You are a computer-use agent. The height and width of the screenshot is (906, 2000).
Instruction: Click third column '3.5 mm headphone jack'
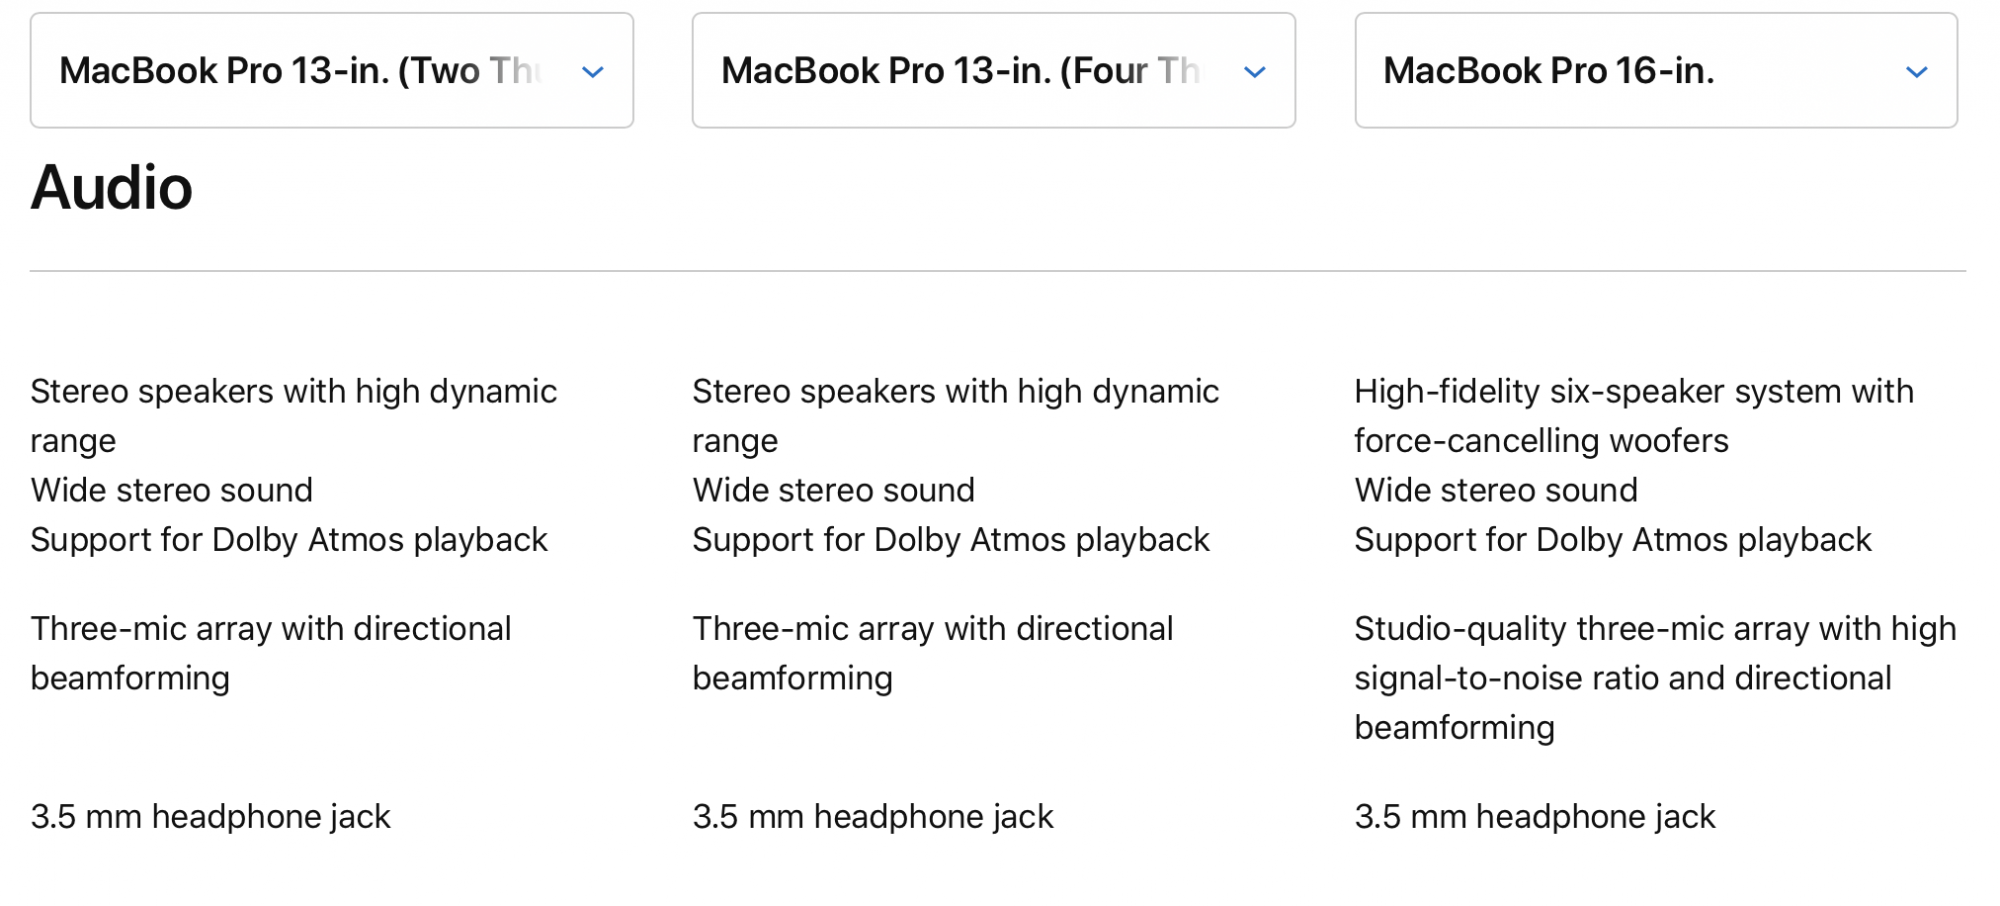(1535, 817)
